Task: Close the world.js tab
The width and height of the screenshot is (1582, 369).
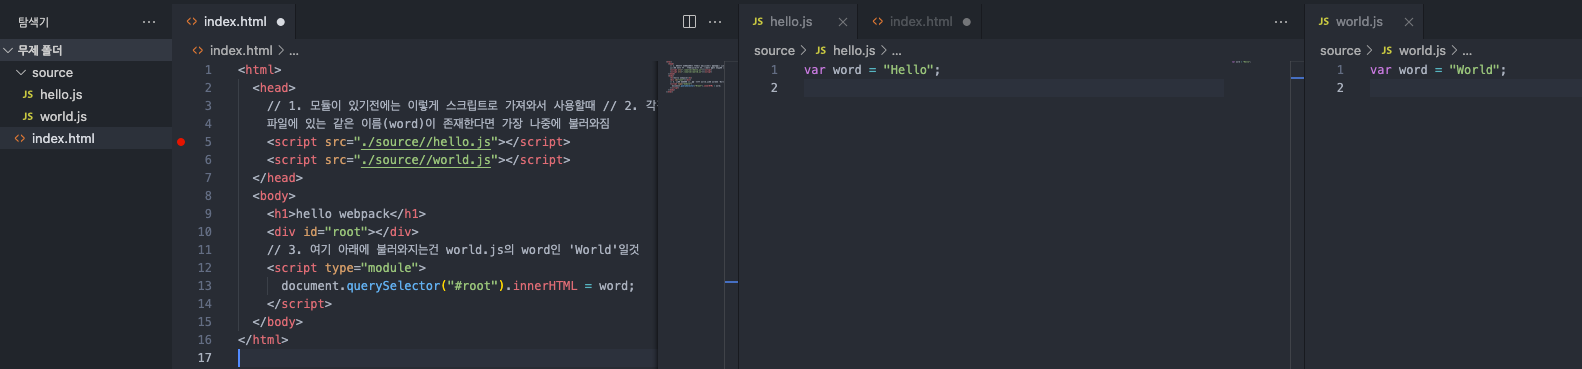Action: 1409,21
